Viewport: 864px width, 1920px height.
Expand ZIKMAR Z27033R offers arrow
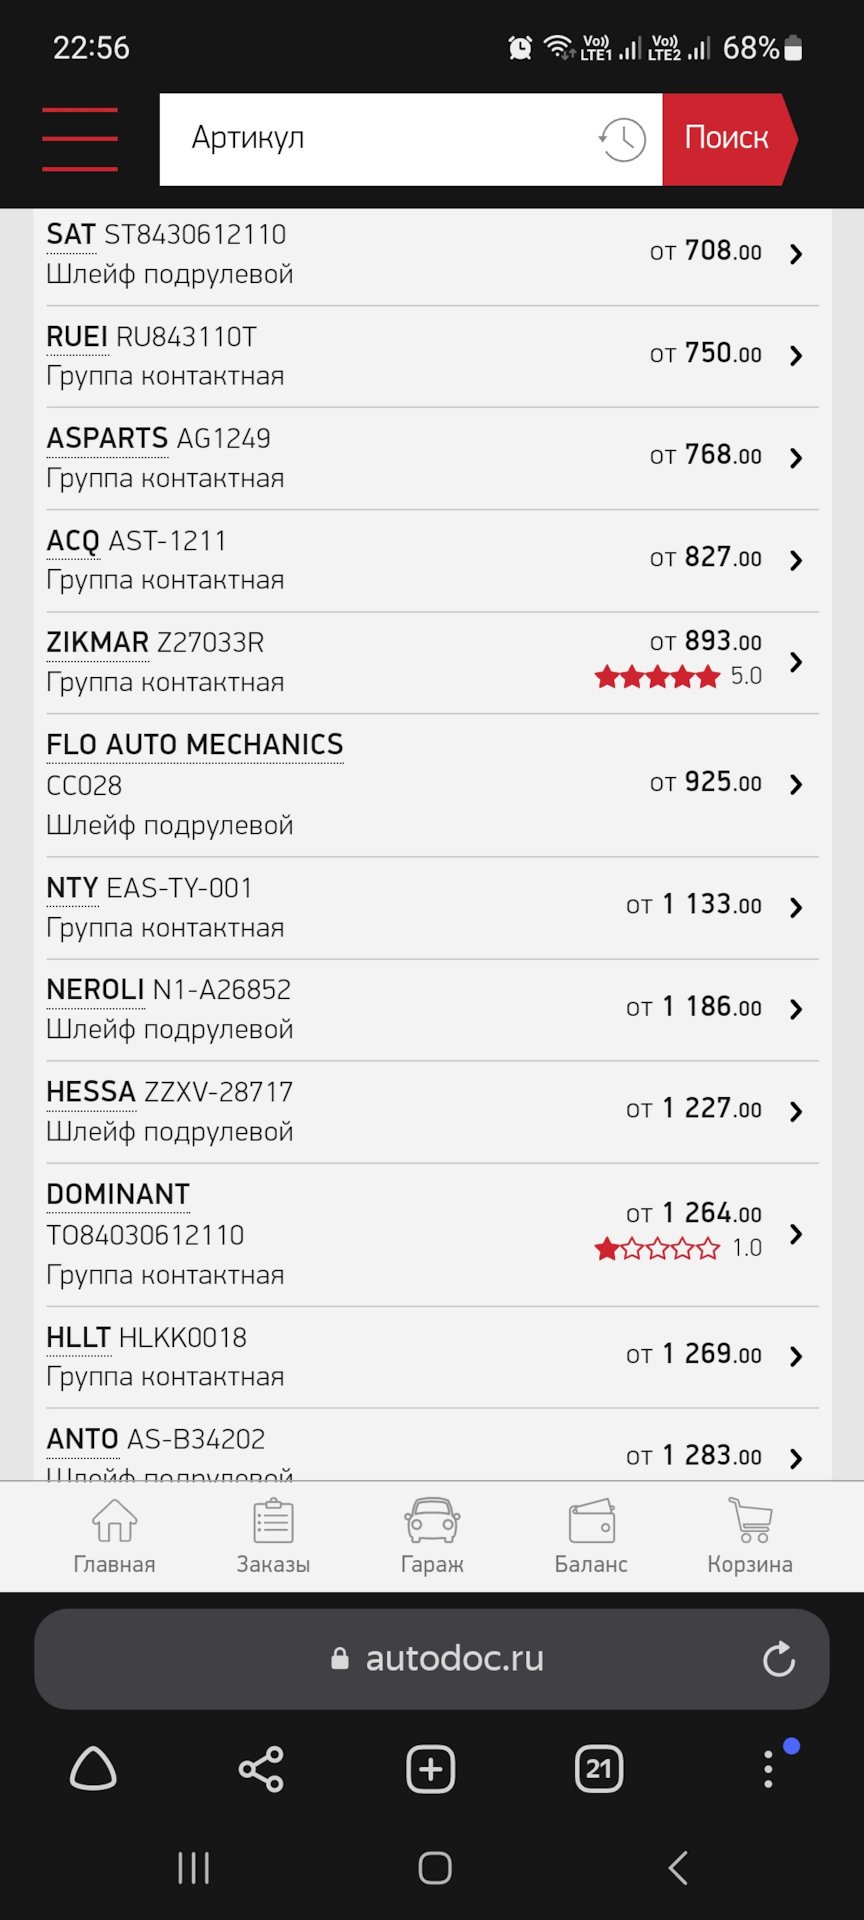(x=796, y=662)
